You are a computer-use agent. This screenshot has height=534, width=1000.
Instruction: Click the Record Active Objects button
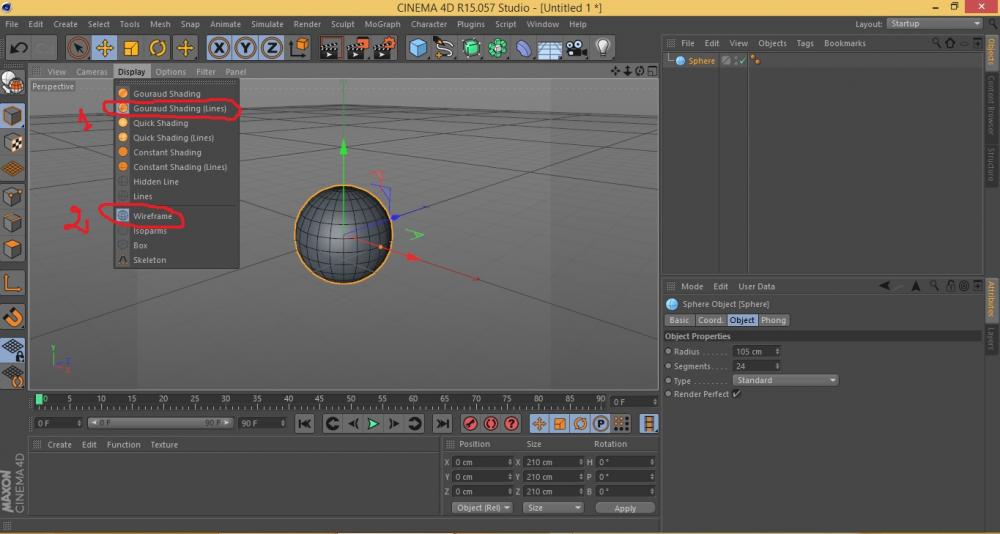pos(470,424)
